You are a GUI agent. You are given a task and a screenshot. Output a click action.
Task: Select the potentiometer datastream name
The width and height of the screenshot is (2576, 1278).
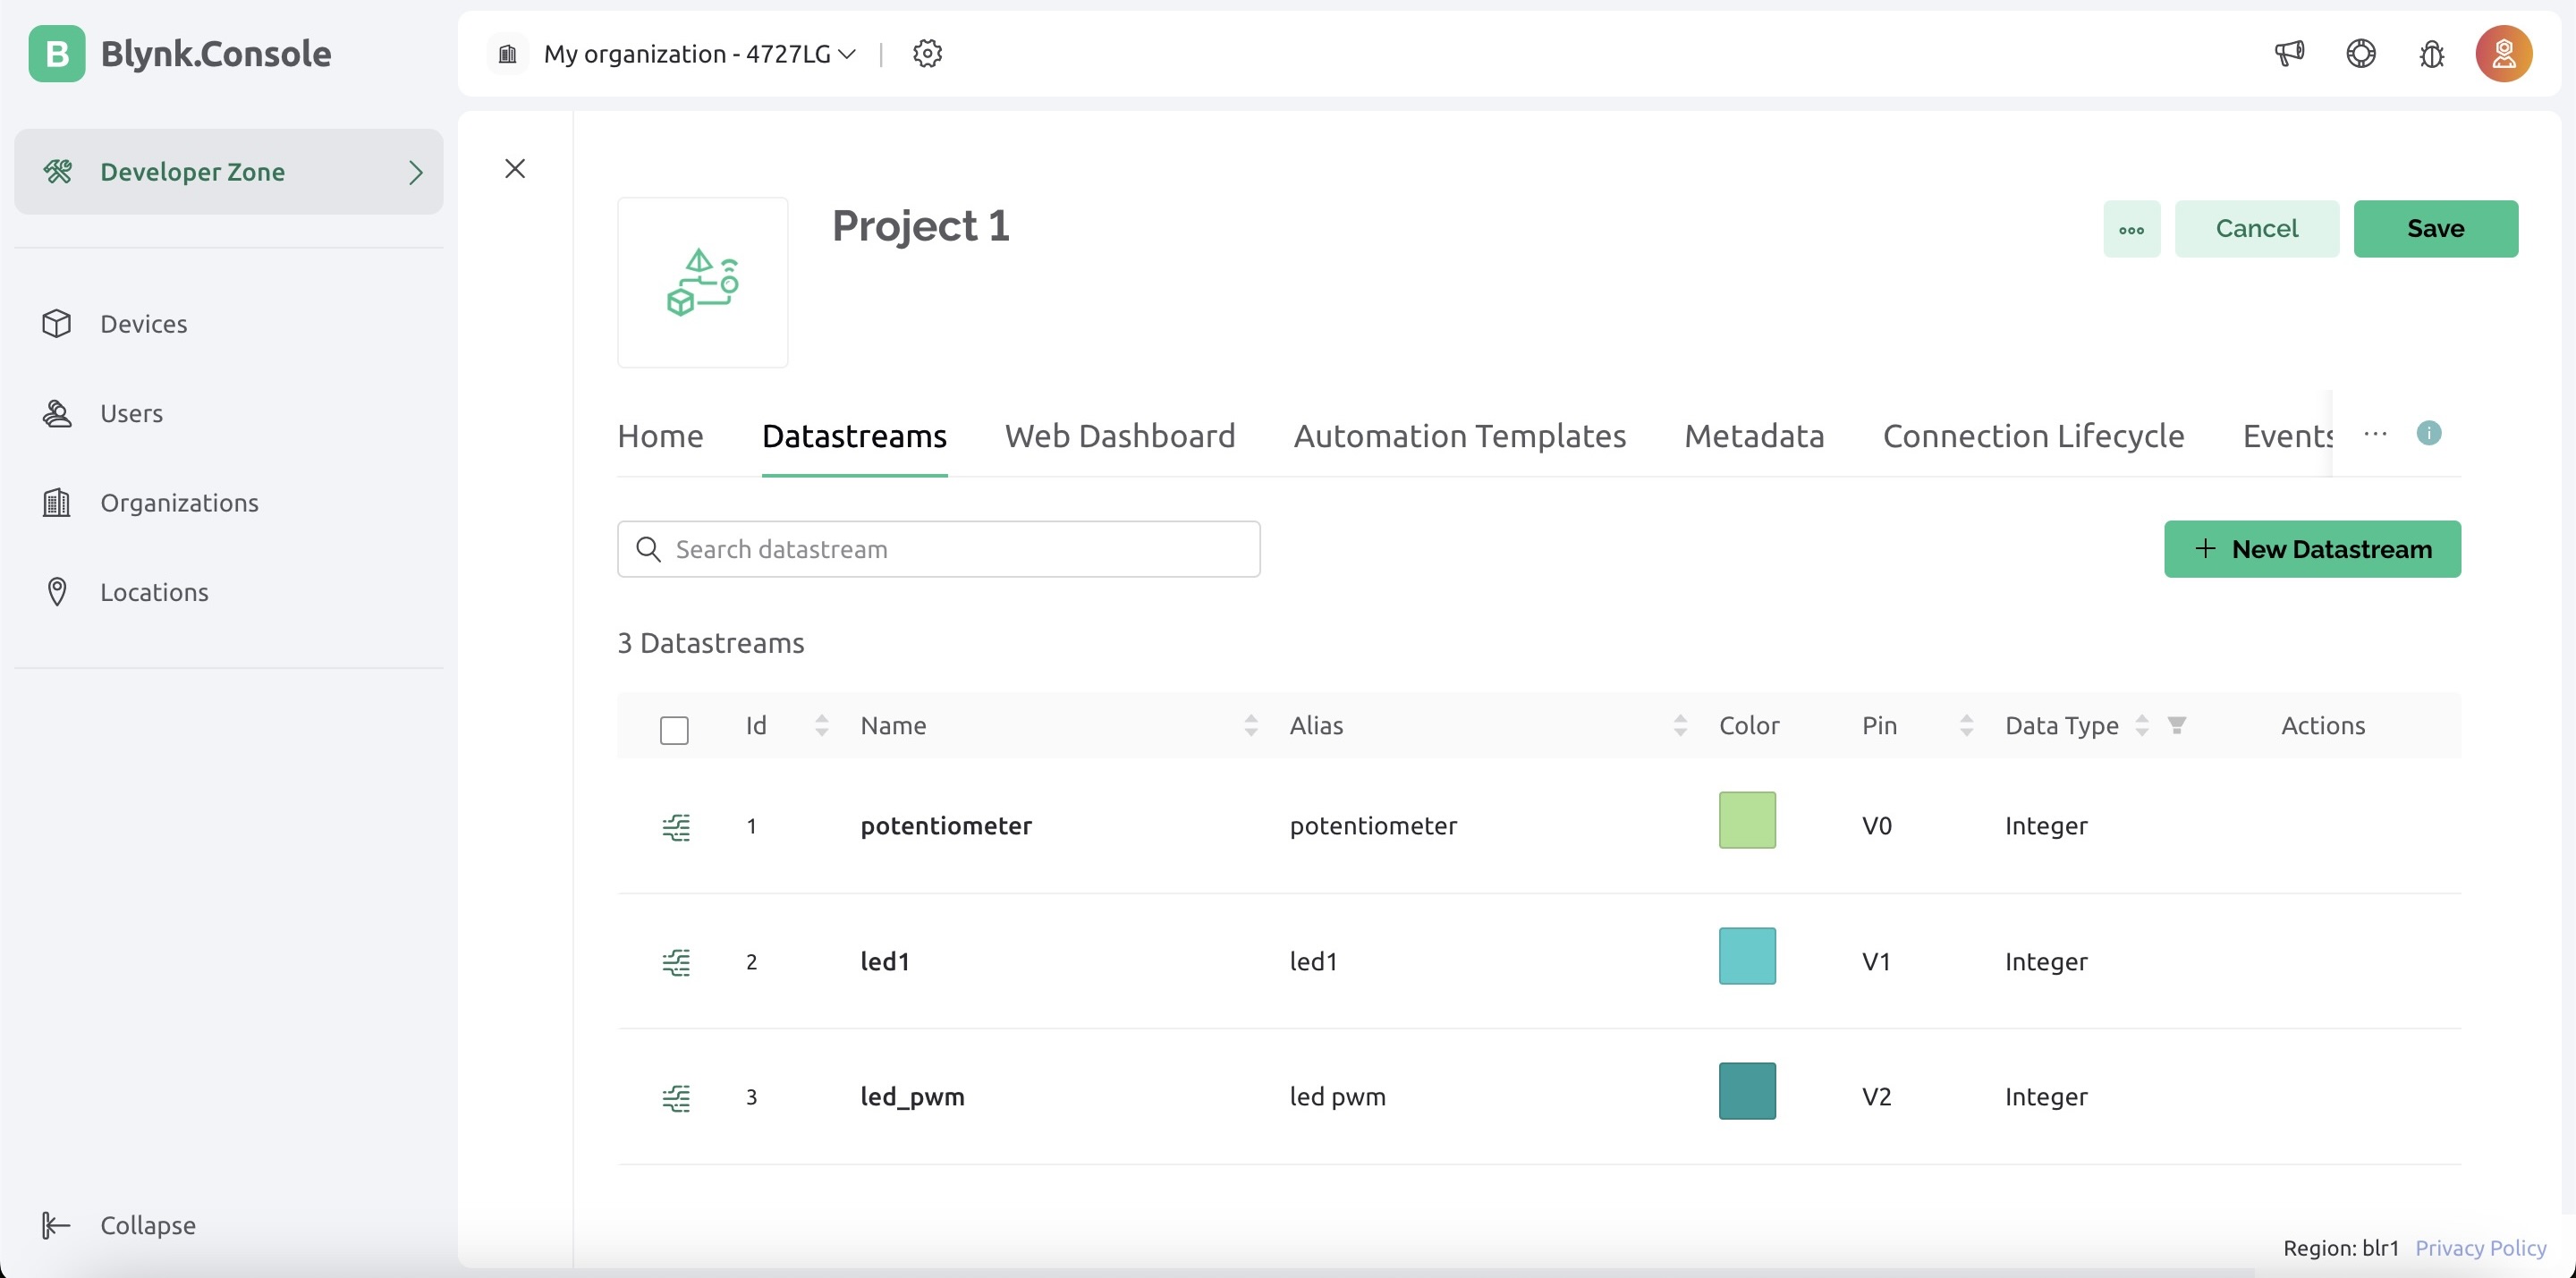(x=946, y=825)
